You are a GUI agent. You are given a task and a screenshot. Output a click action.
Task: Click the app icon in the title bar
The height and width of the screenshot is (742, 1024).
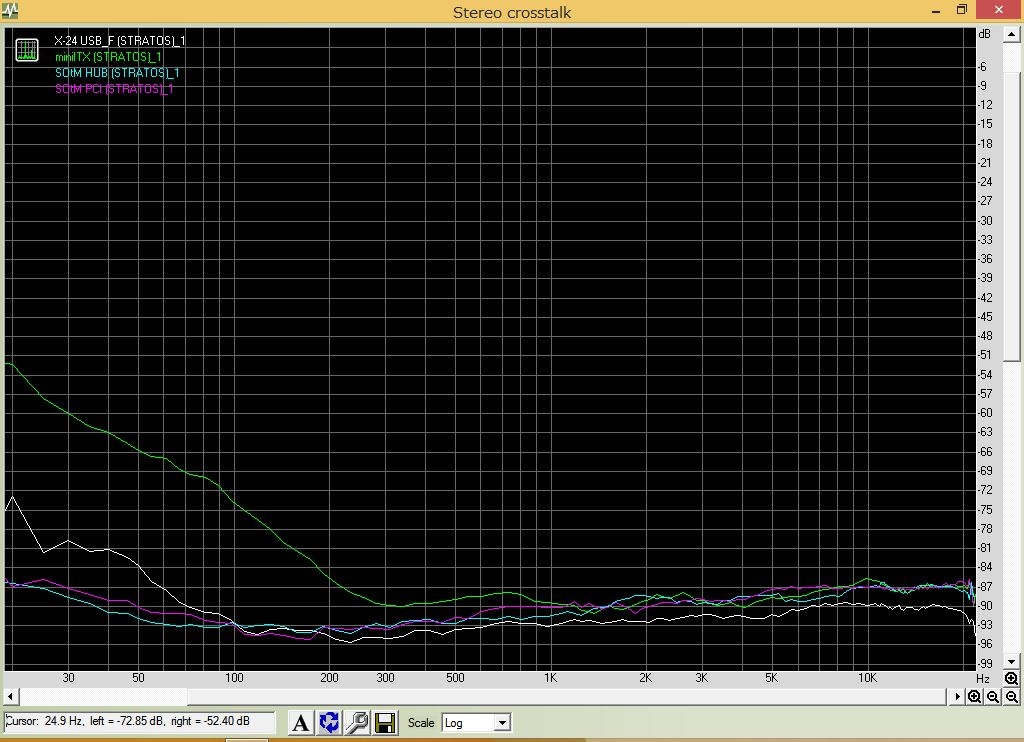(9, 11)
